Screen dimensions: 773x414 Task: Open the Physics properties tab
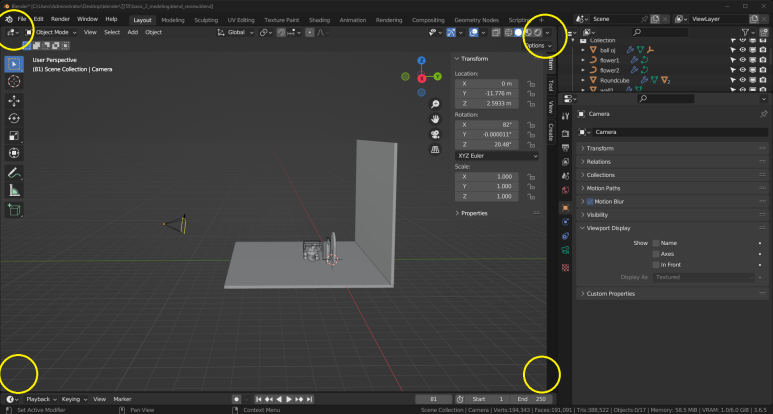[565, 222]
